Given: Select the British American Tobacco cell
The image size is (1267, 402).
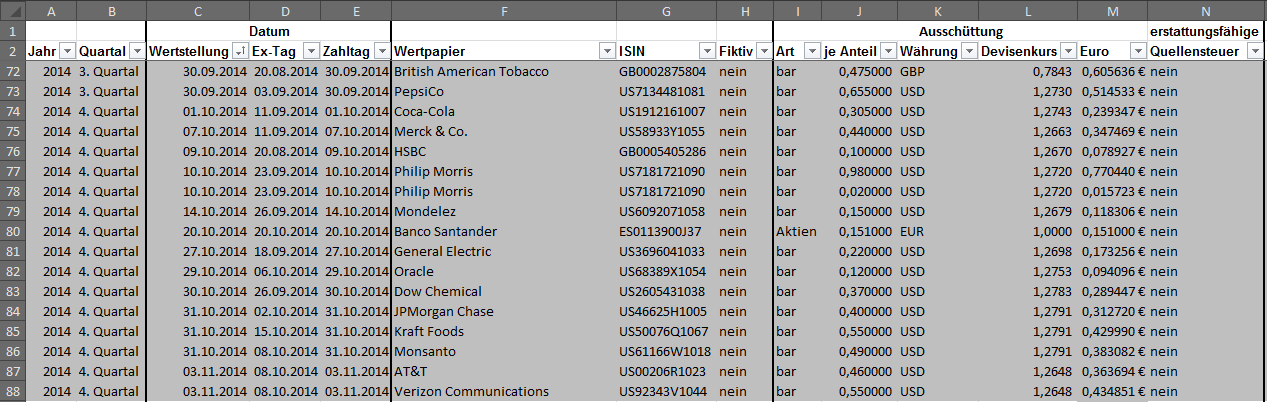Looking at the screenshot, I should 504,72.
